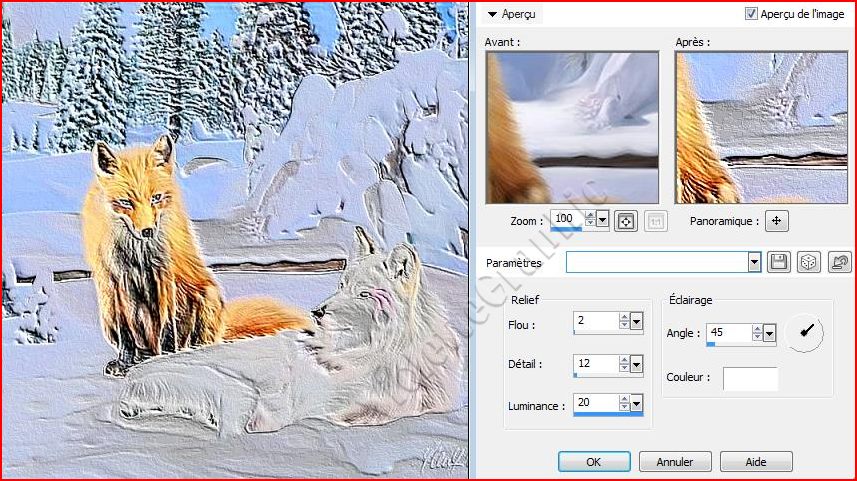Randomize parameters with the dice icon
Image resolution: width=857 pixels, height=481 pixels.
pos(808,262)
